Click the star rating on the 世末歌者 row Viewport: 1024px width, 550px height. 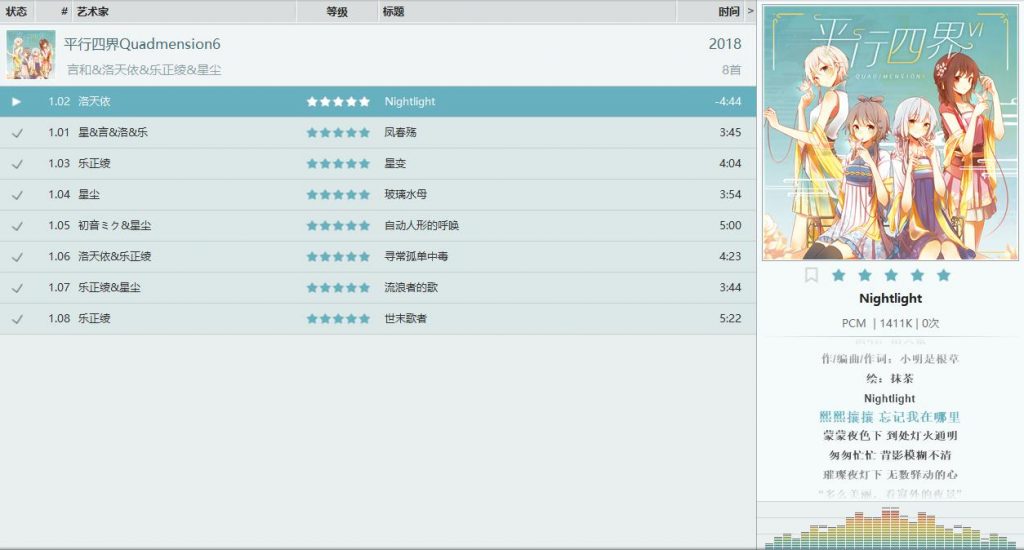pyautogui.click(x=338, y=319)
